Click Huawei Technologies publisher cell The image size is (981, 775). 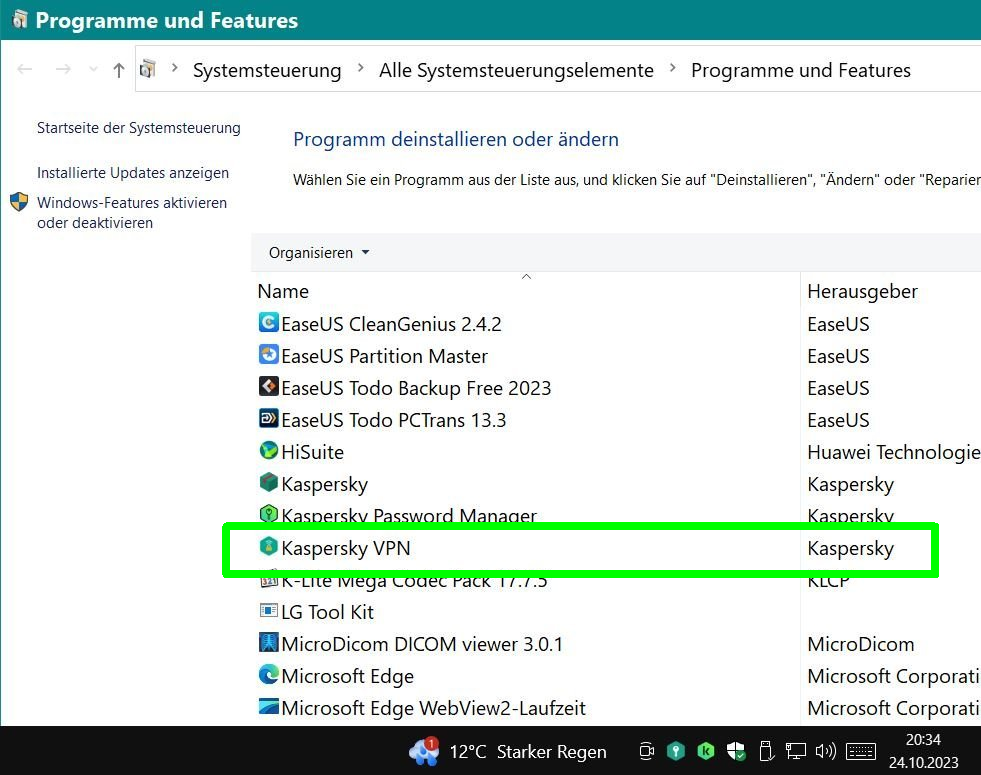[893, 452]
